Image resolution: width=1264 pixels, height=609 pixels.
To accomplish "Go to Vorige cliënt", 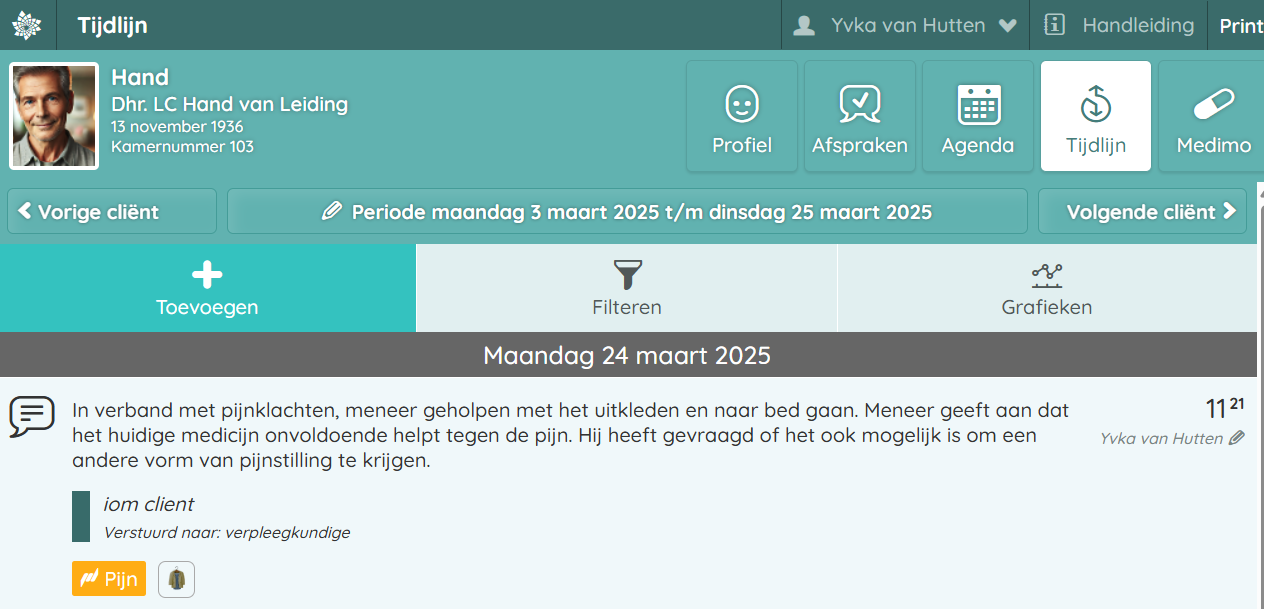I will pos(112,212).
